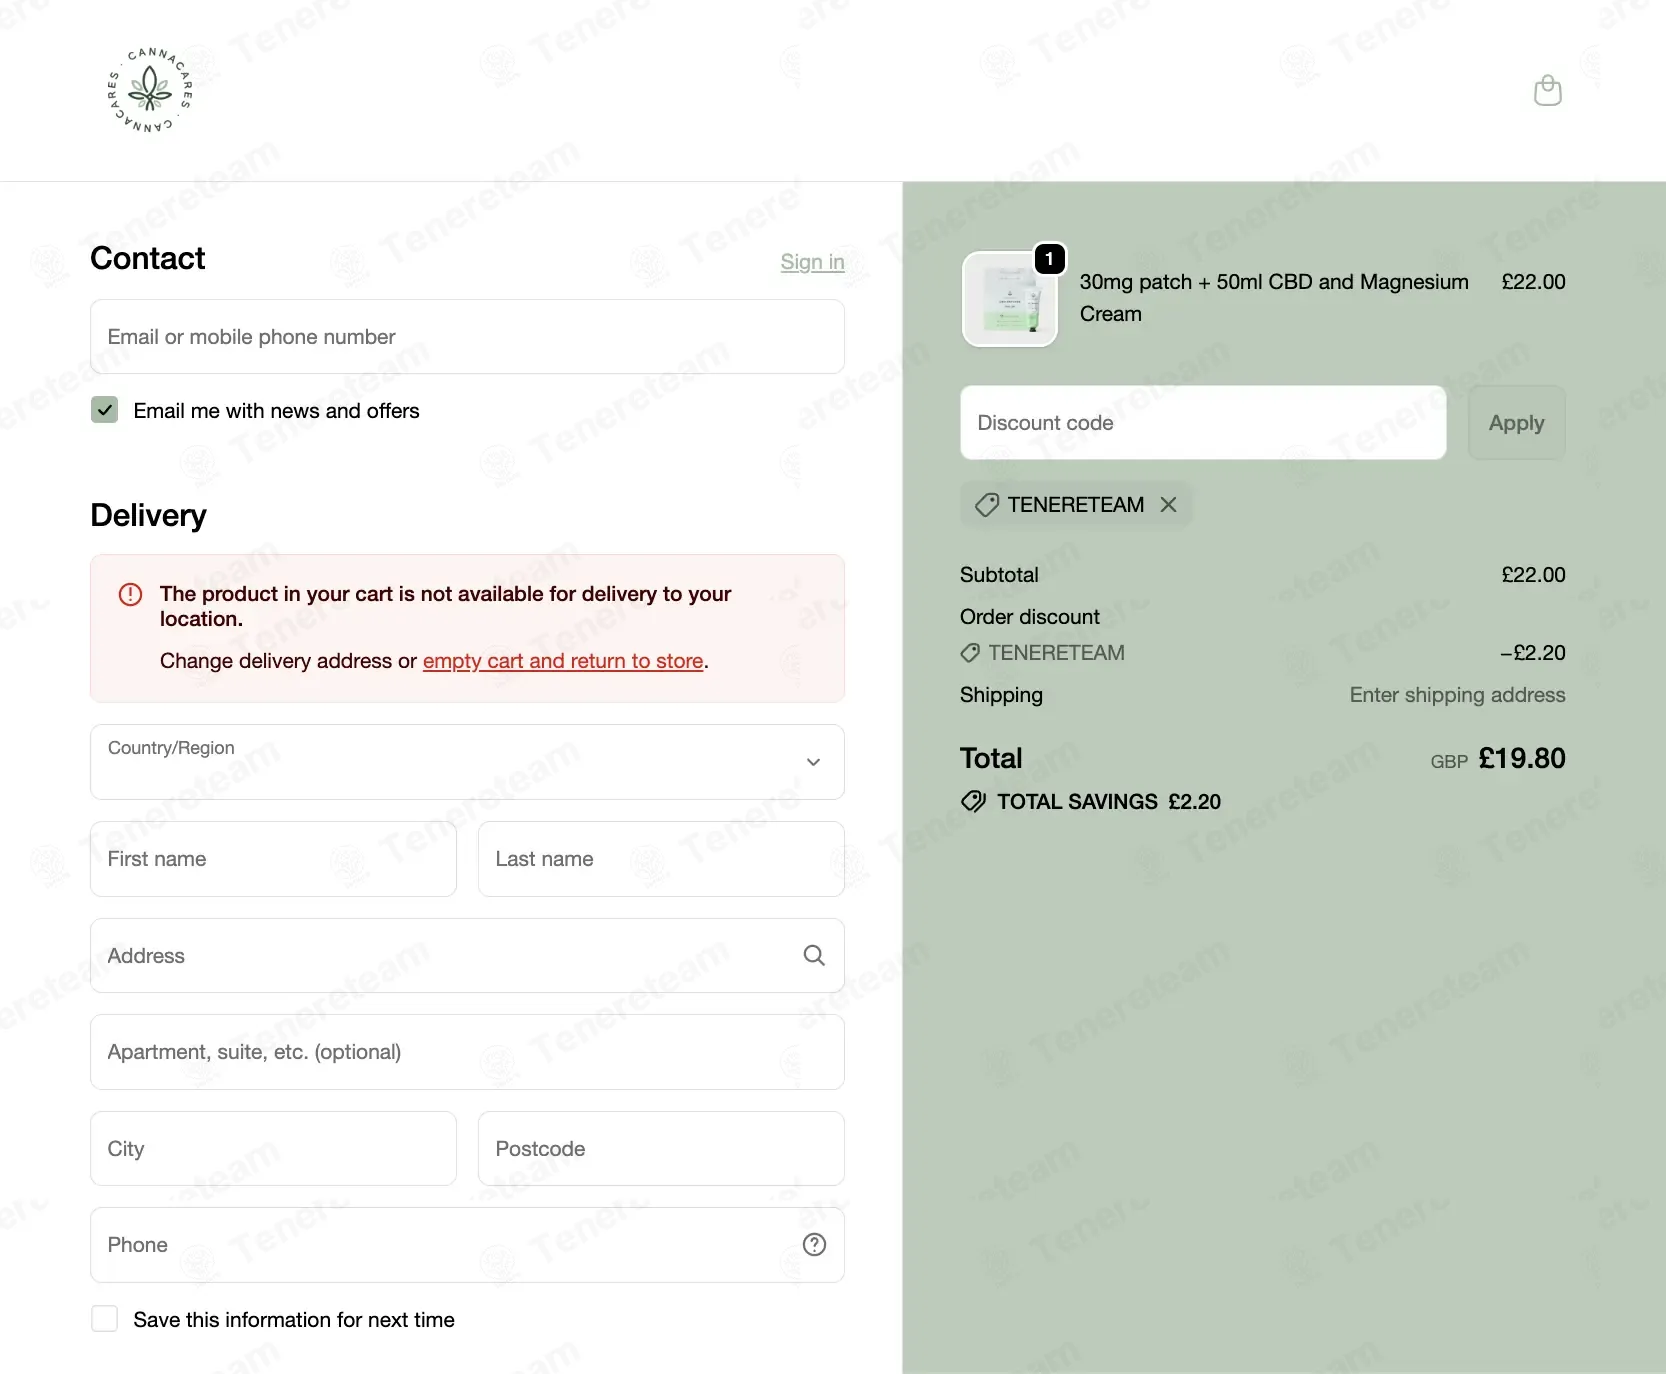The image size is (1666, 1374).
Task: Click the City input field
Action: [x=273, y=1149]
